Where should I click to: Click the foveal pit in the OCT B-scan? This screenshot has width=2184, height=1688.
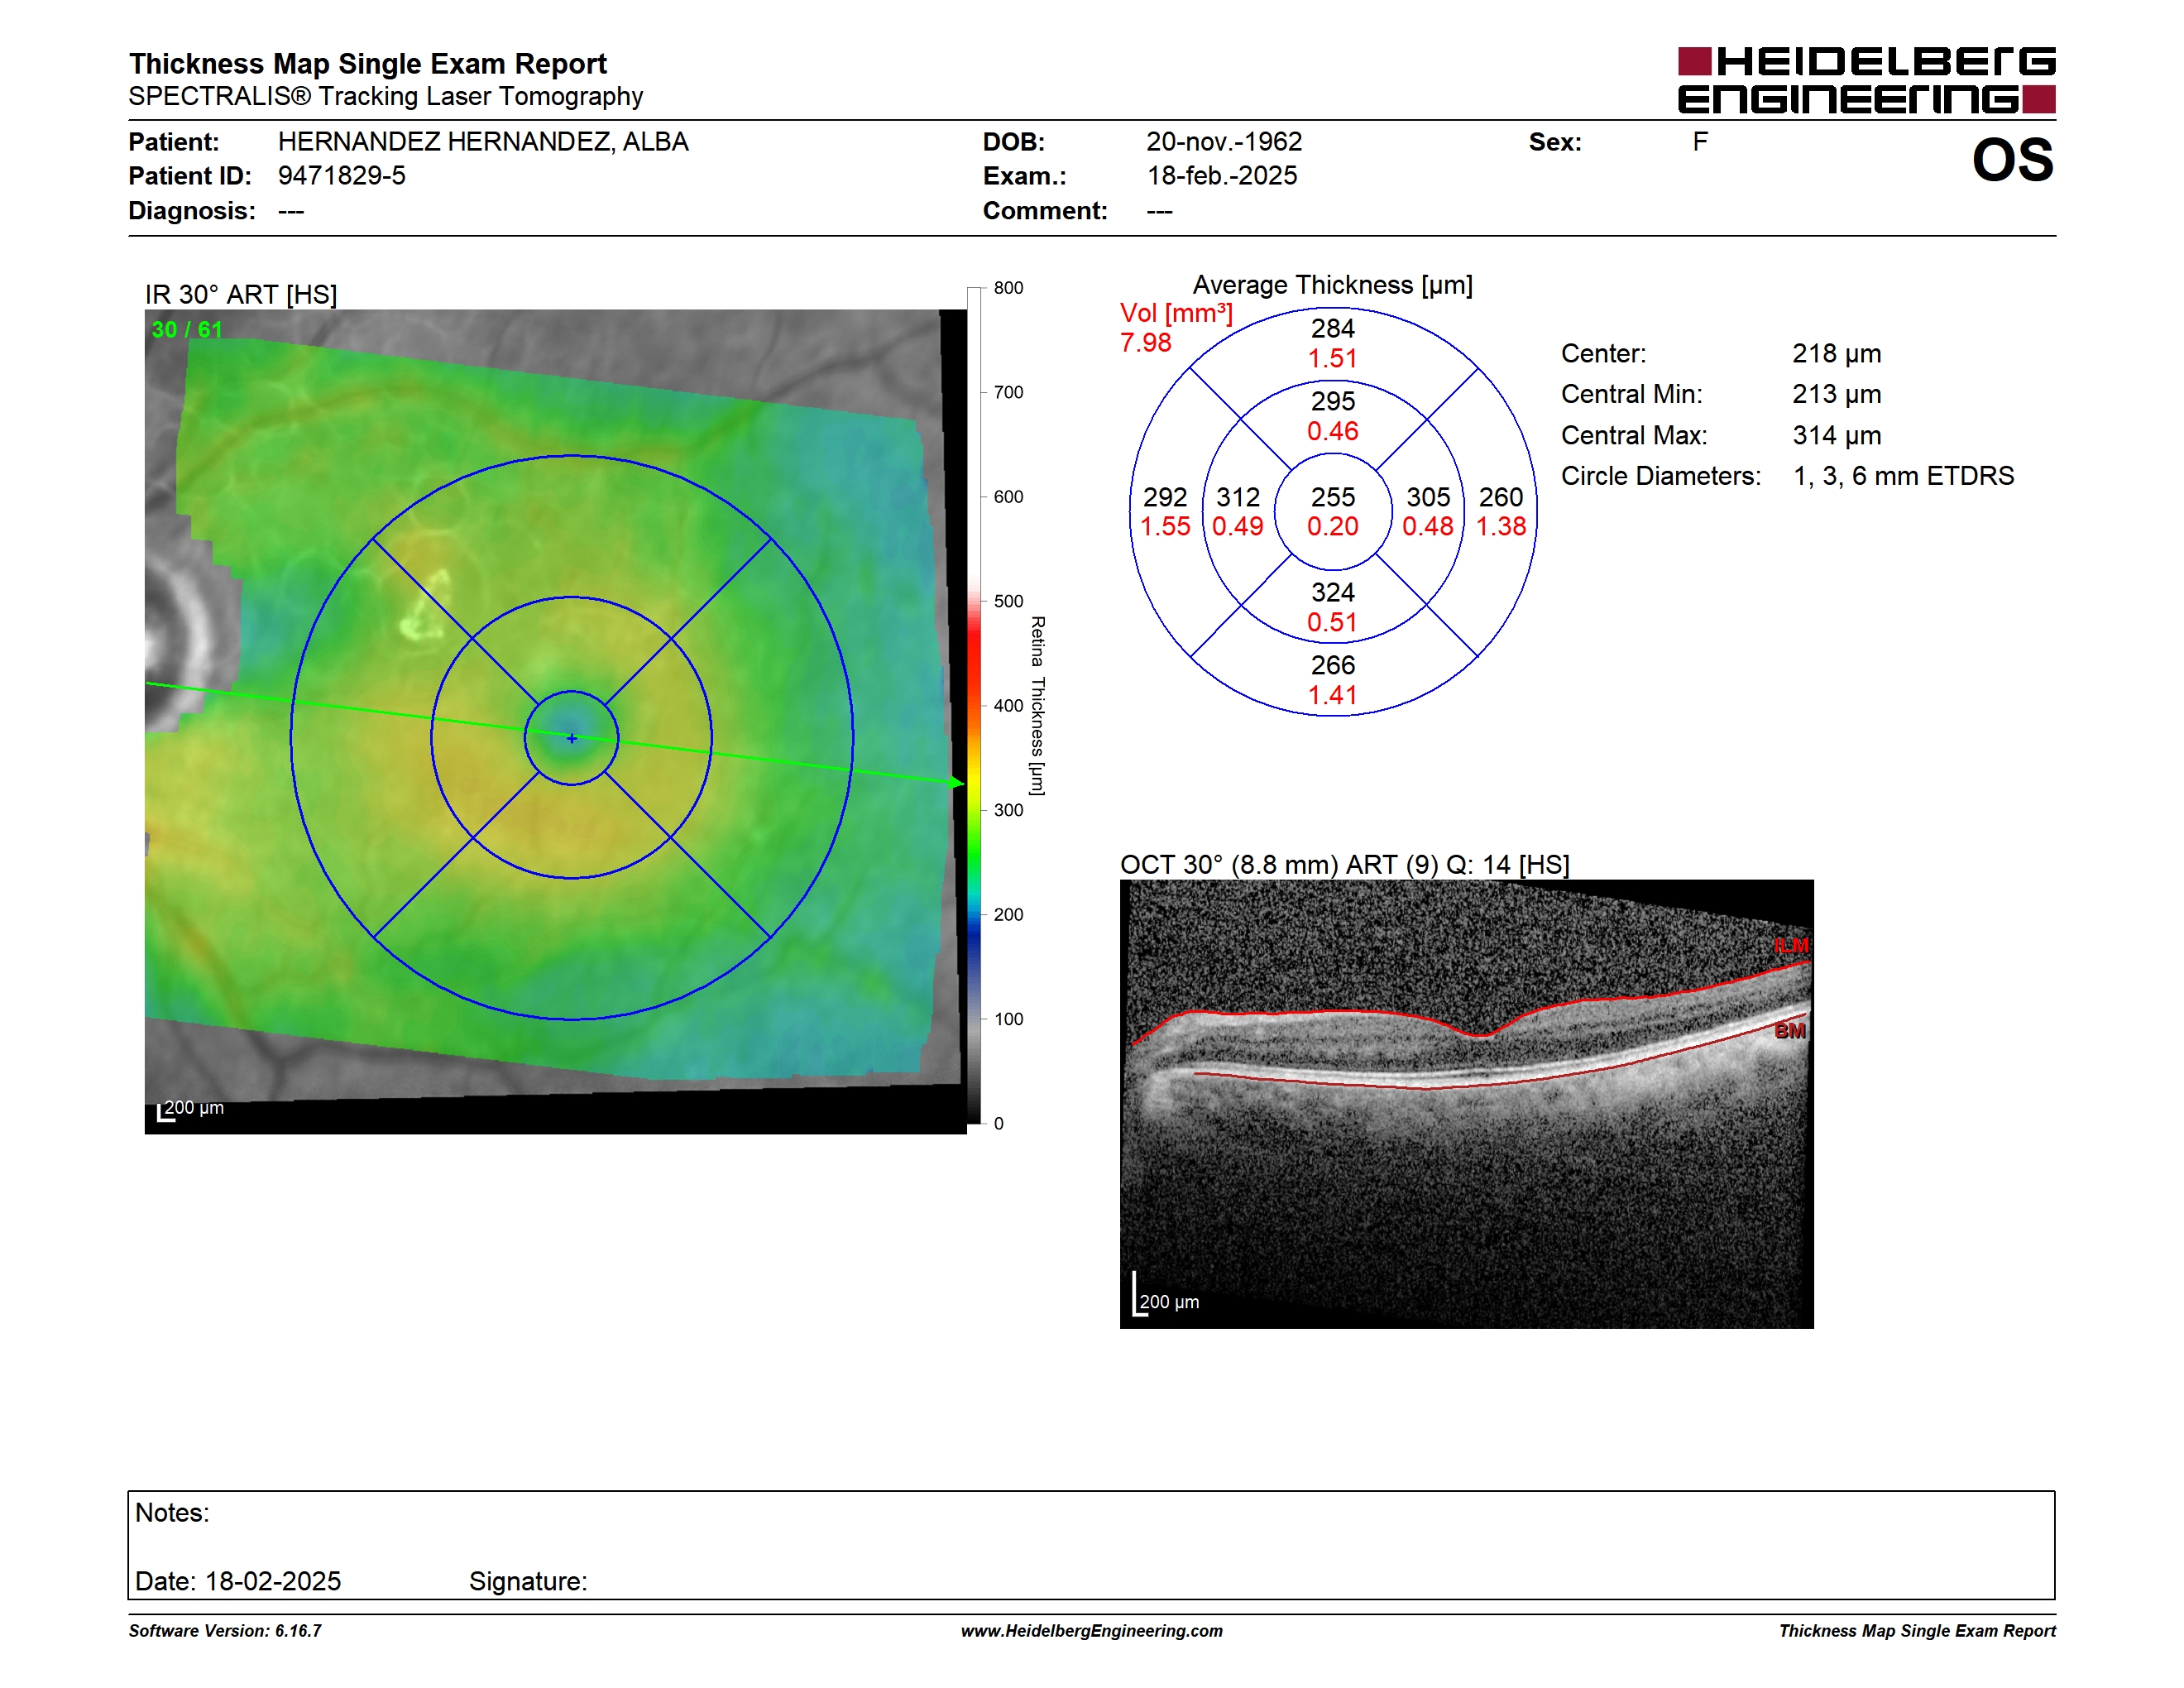(x=1480, y=1035)
